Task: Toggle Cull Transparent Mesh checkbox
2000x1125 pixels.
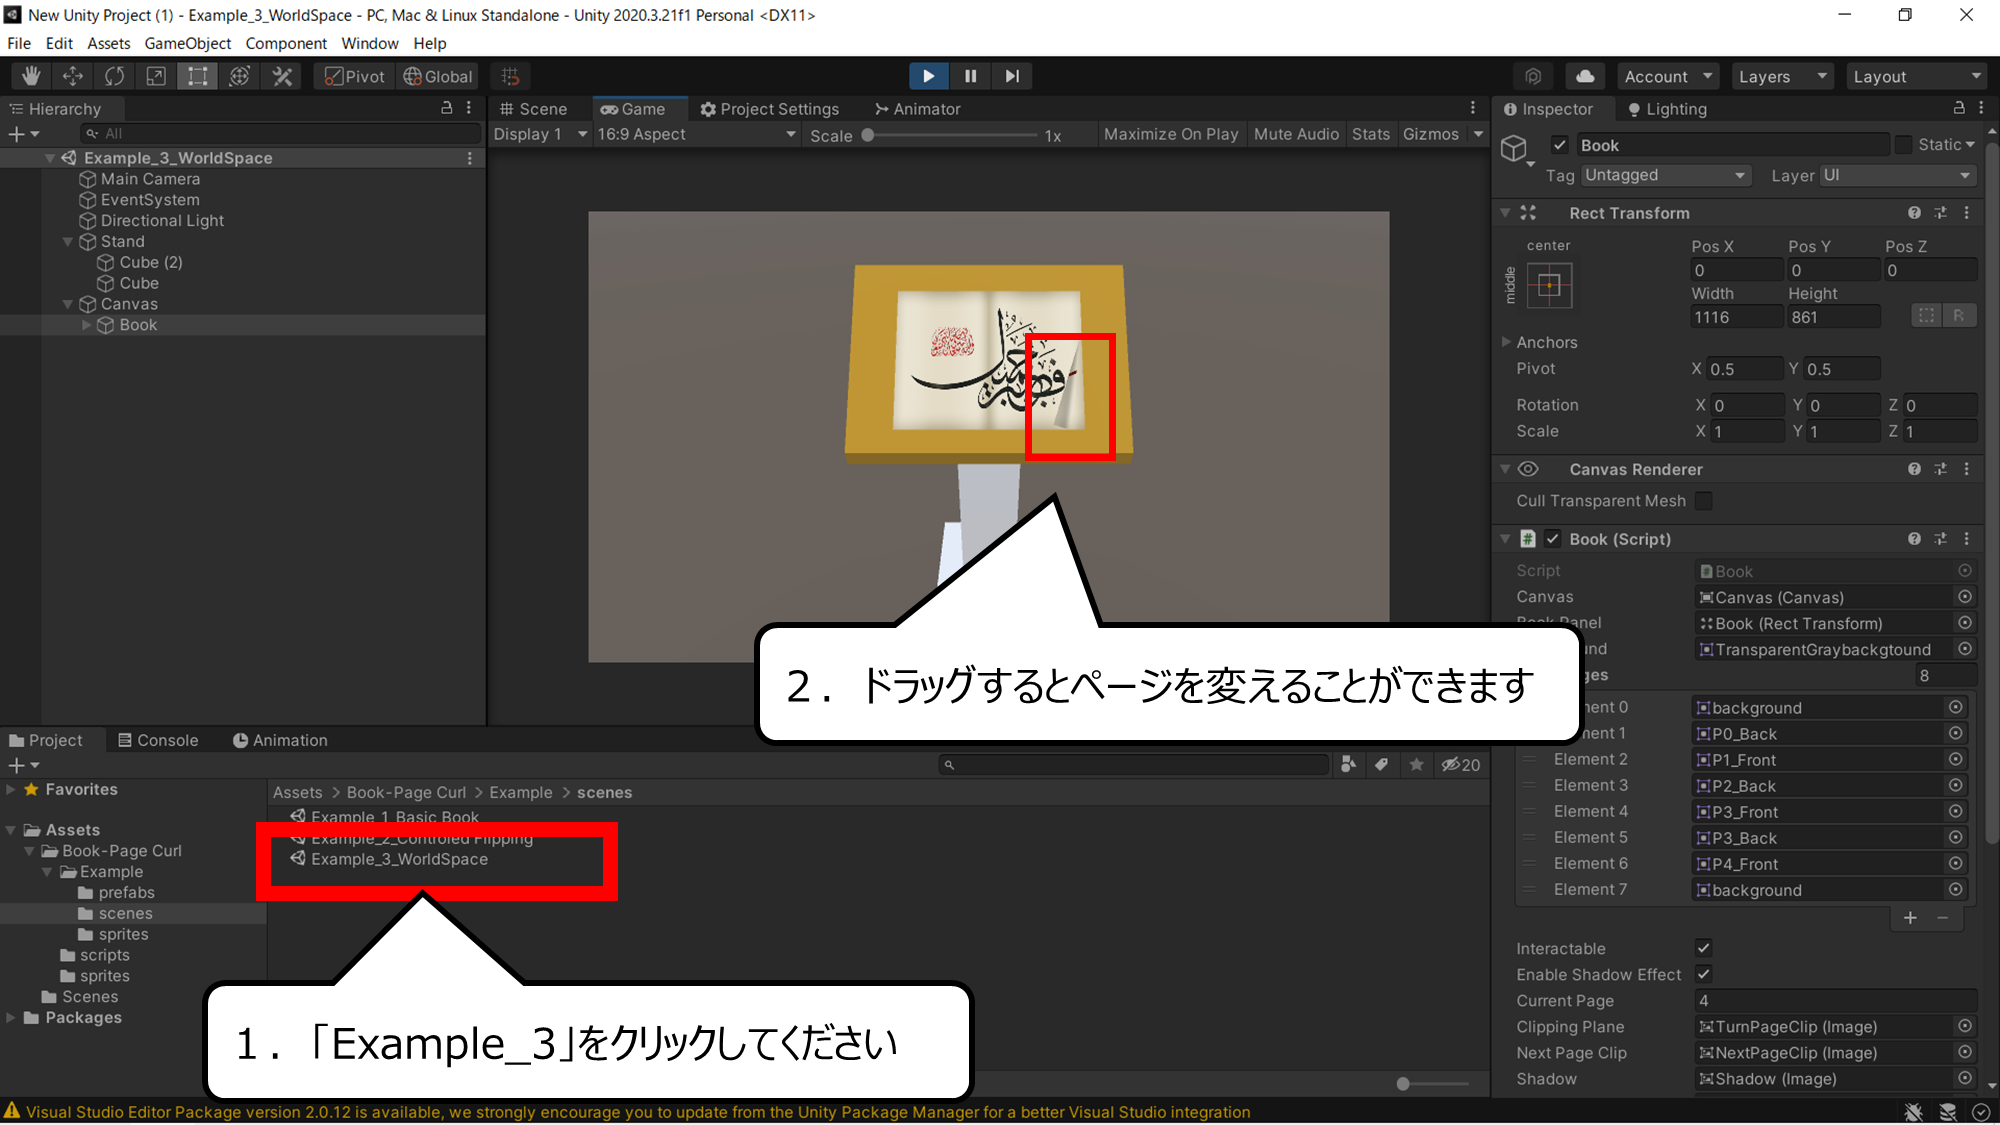Action: click(x=1704, y=501)
